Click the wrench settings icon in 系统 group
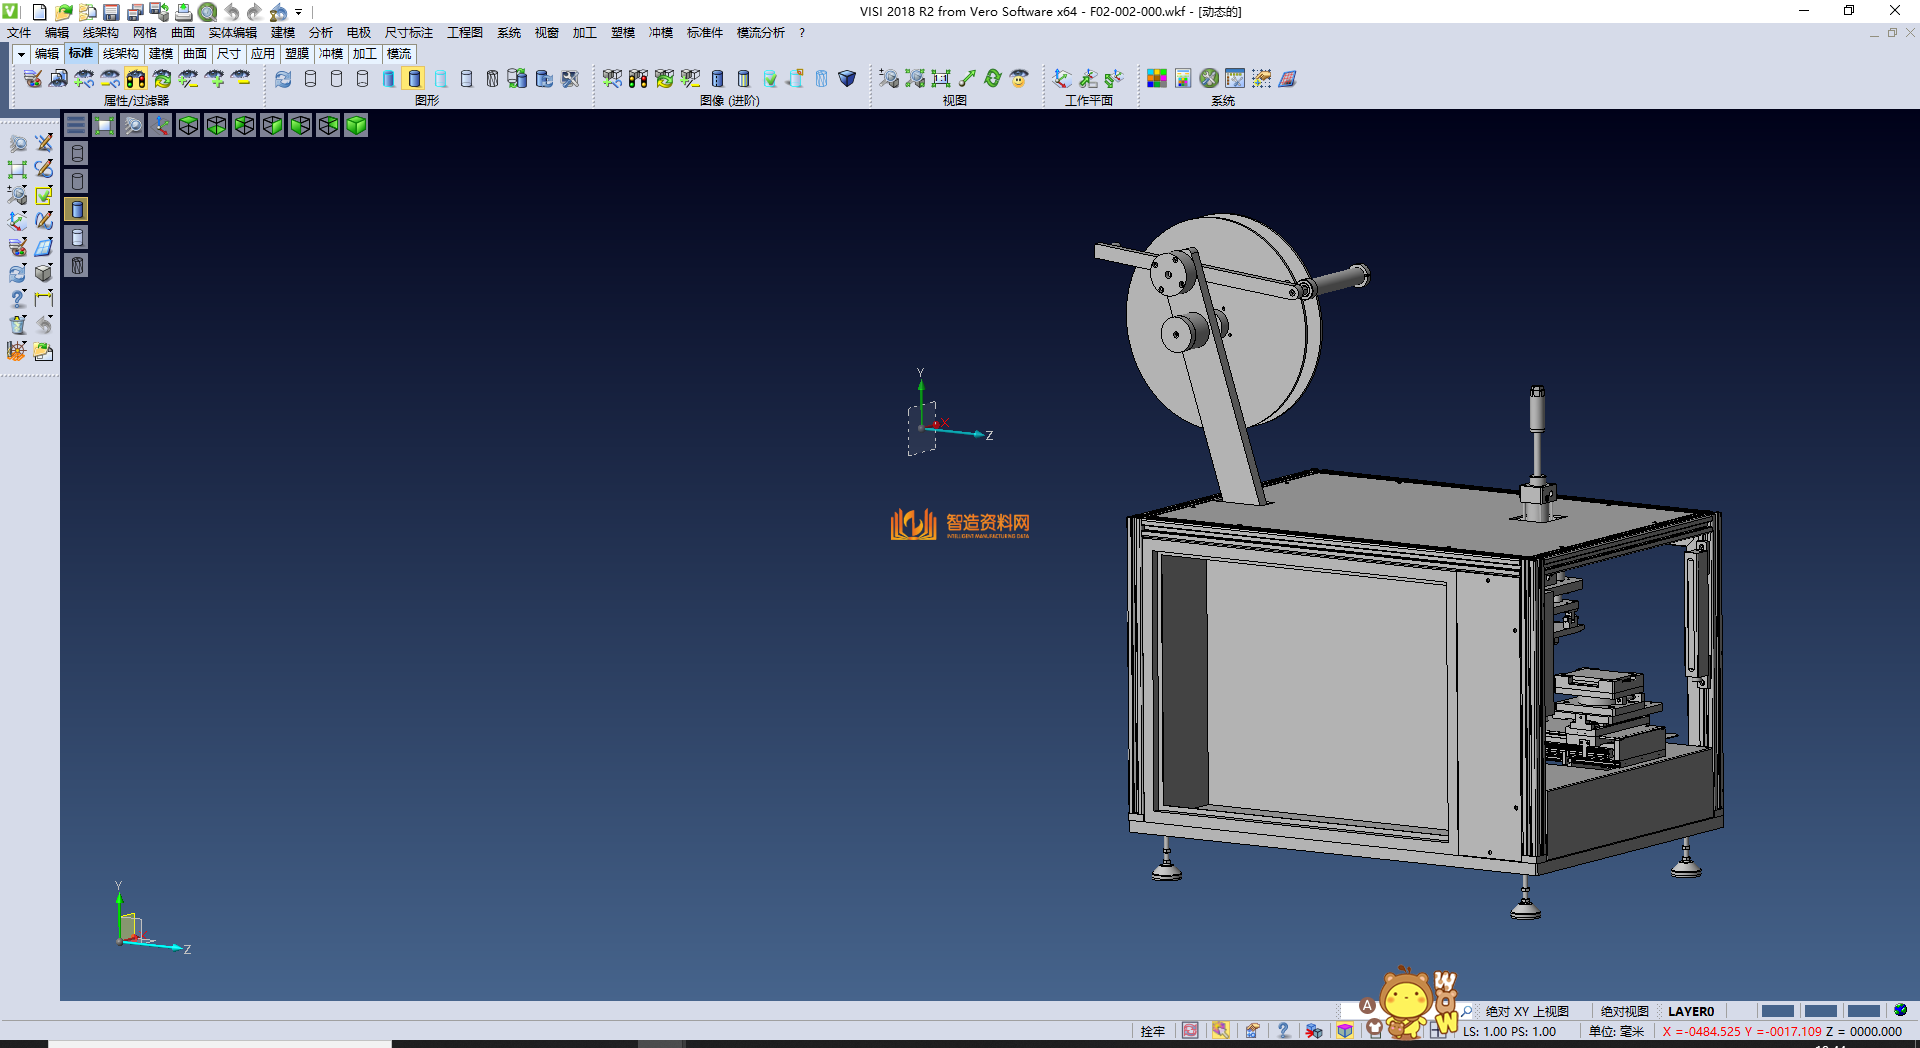Screen dimensions: 1920x1048 pos(1209,79)
